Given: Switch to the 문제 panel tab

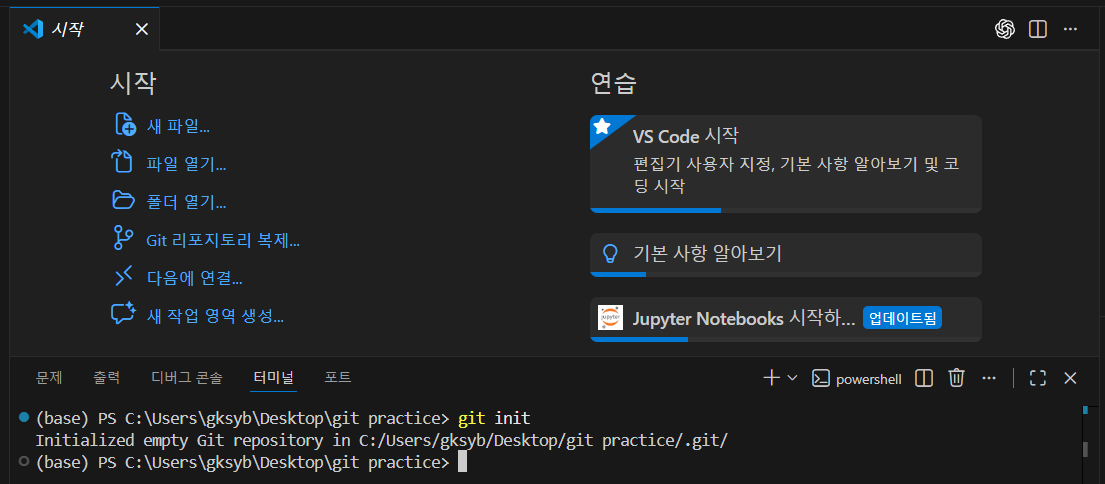Looking at the screenshot, I should tap(49, 378).
